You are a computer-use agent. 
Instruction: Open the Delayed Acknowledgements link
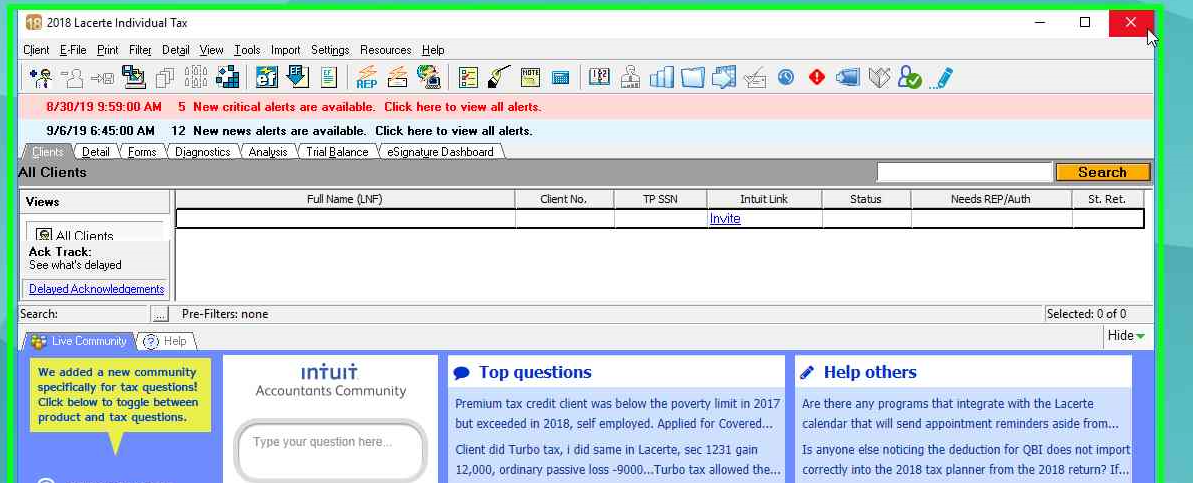97,289
